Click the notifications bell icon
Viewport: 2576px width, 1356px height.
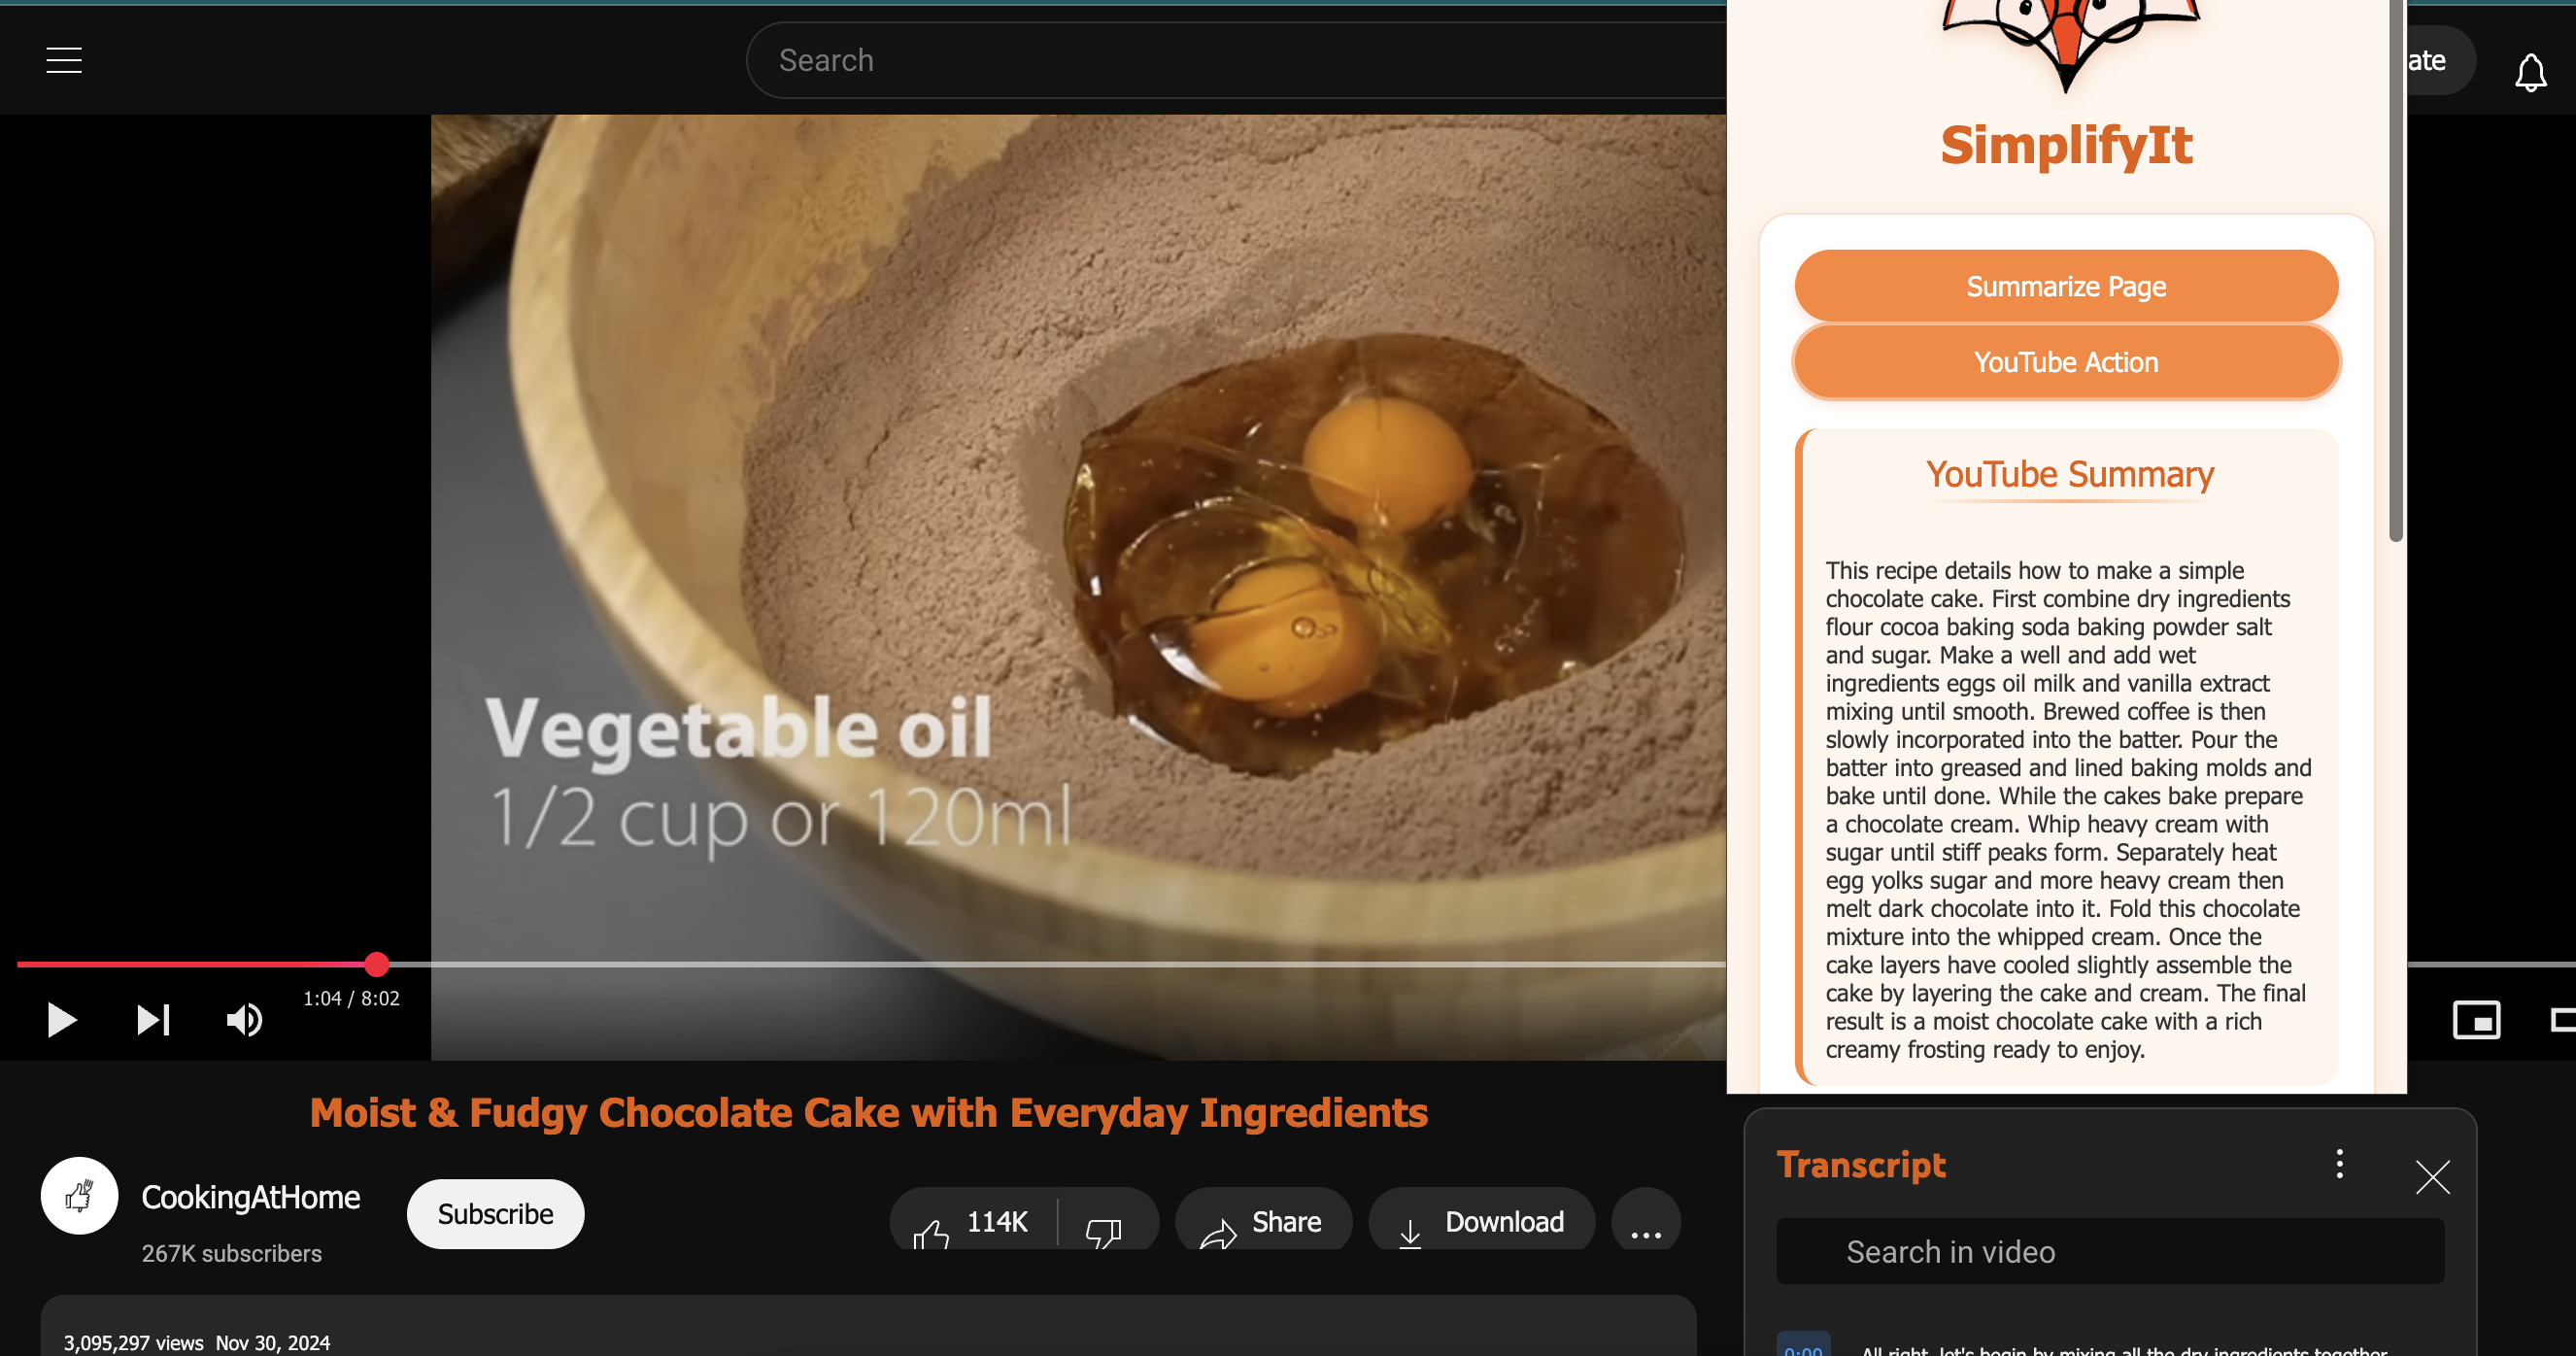click(x=2530, y=72)
